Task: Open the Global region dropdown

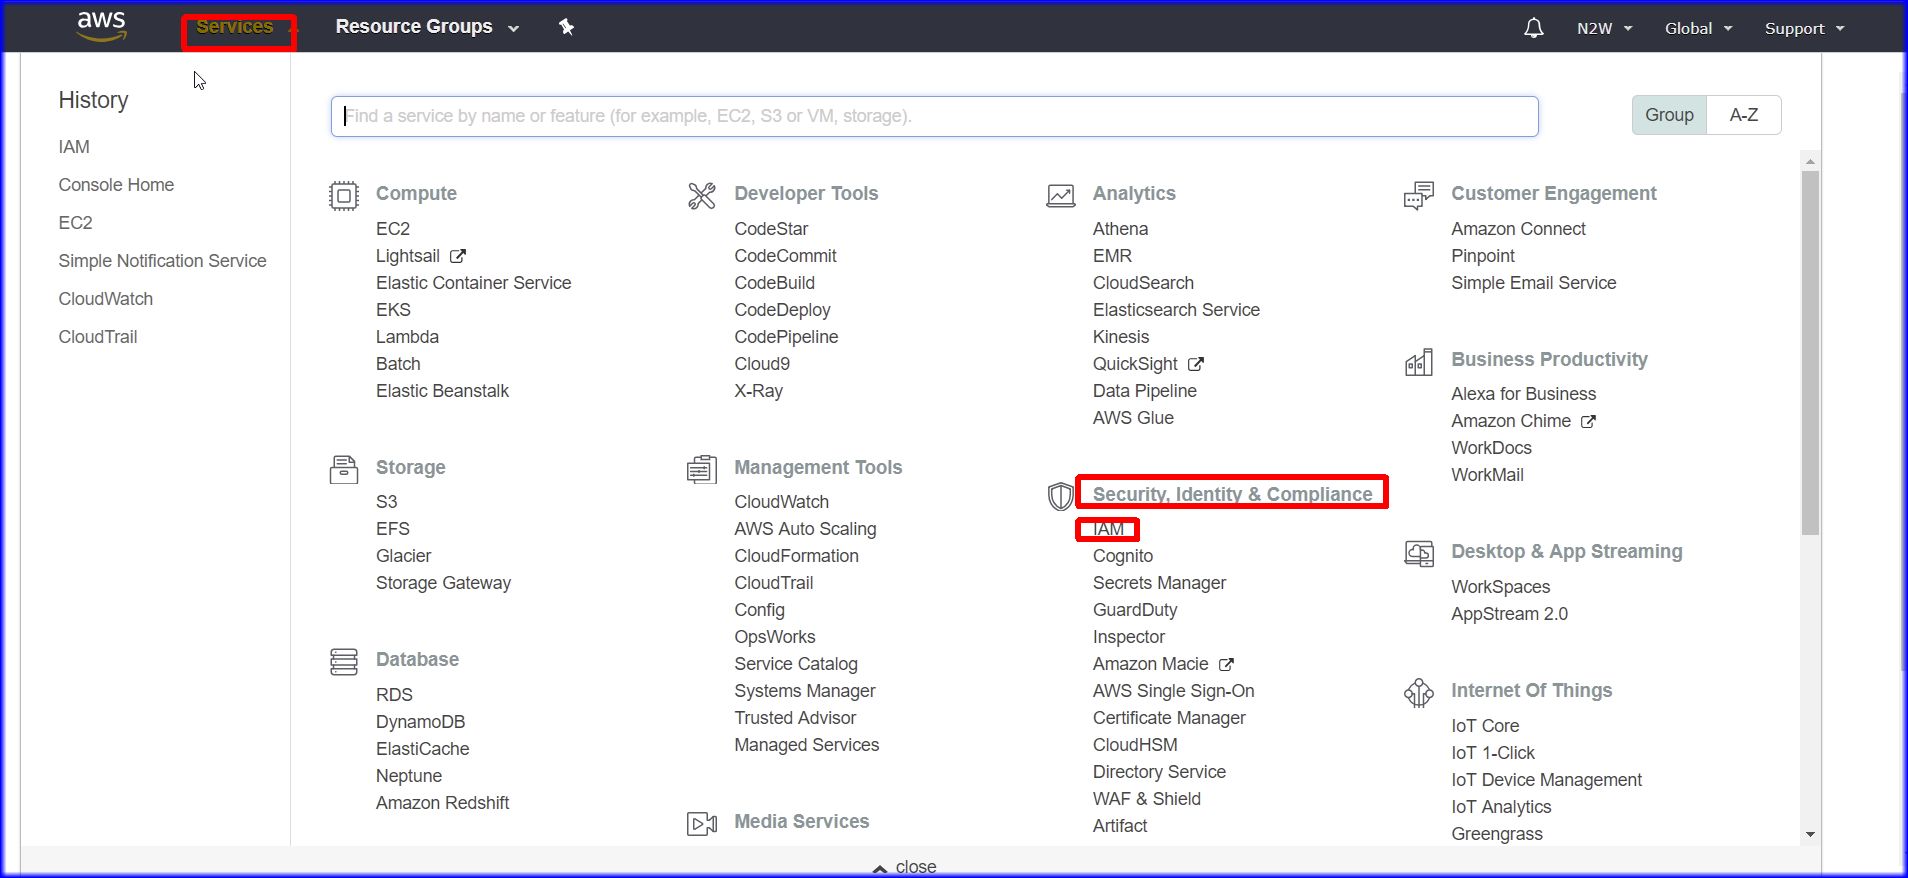Action: click(x=1698, y=28)
